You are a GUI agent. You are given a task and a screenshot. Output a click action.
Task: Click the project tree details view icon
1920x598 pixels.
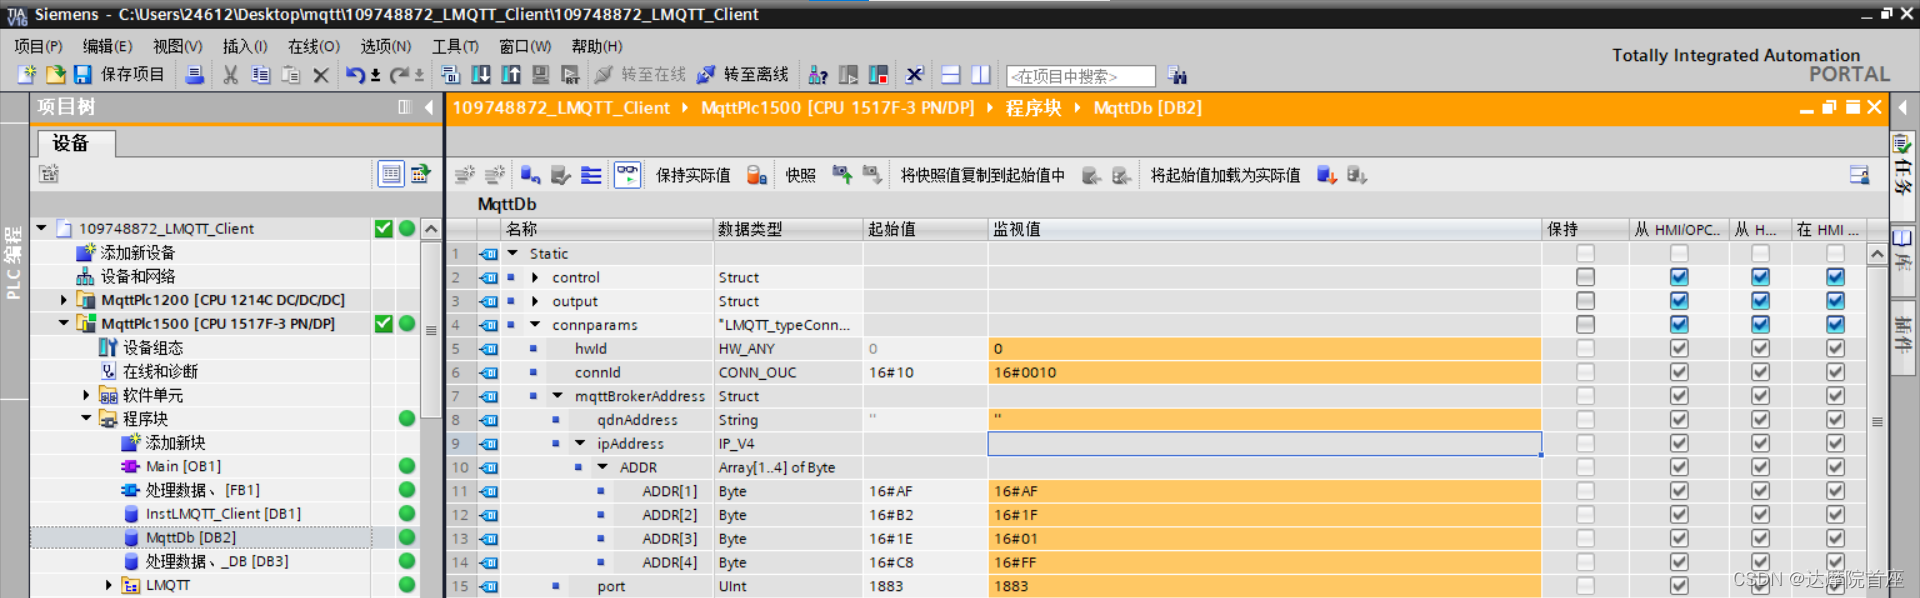point(391,174)
